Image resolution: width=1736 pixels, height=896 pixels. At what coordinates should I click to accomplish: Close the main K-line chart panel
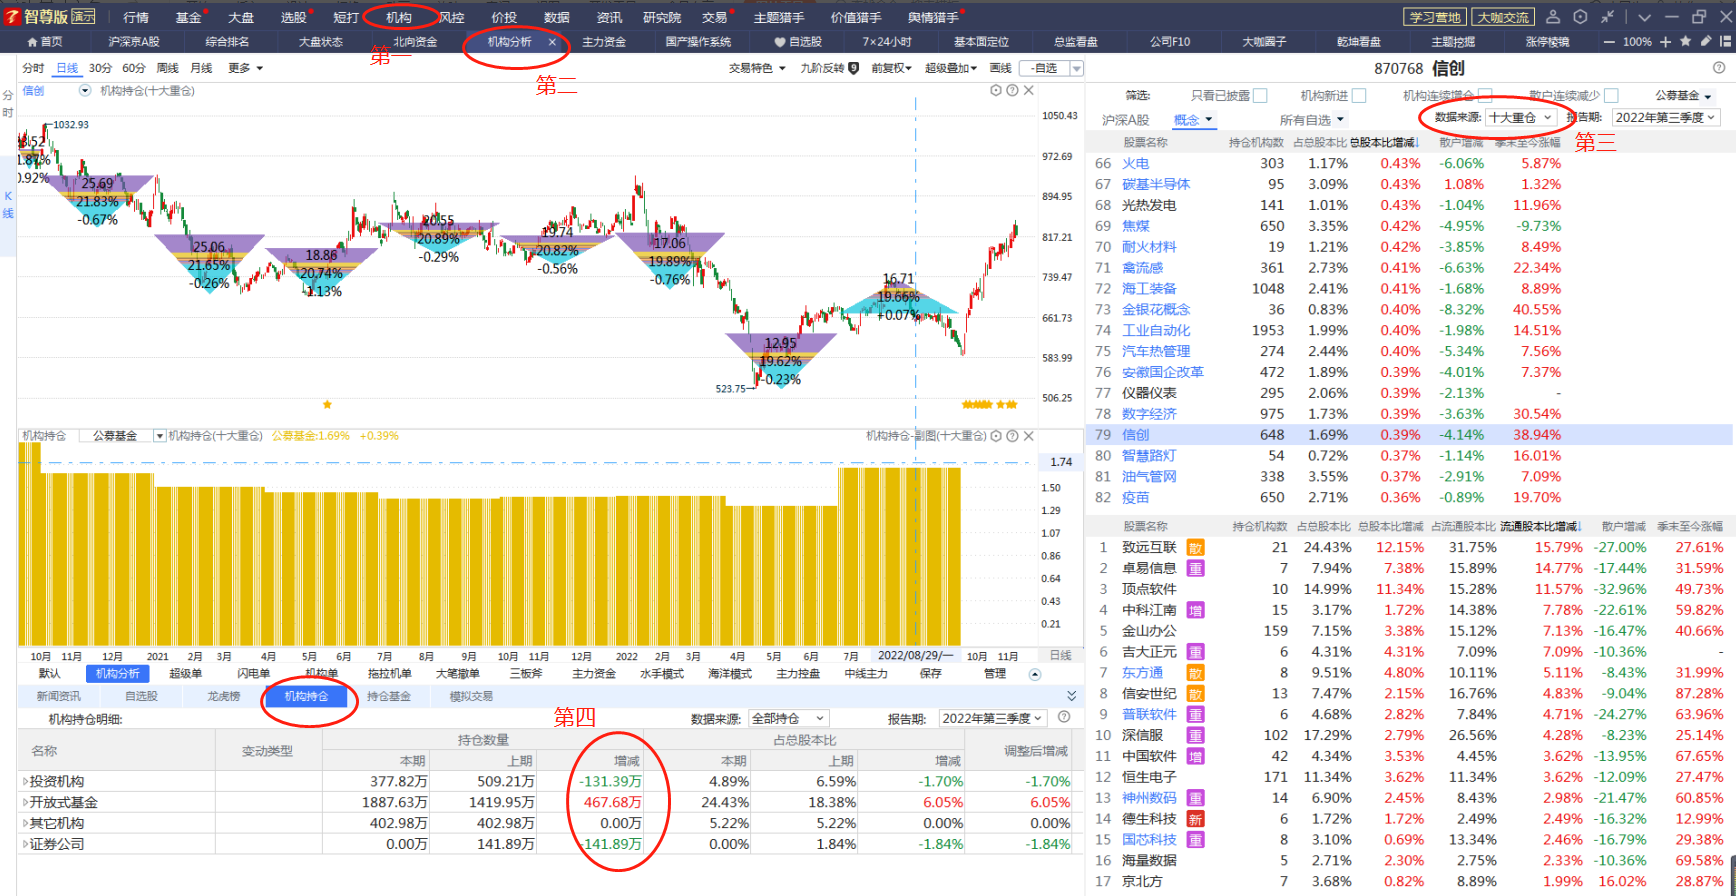point(1028,90)
